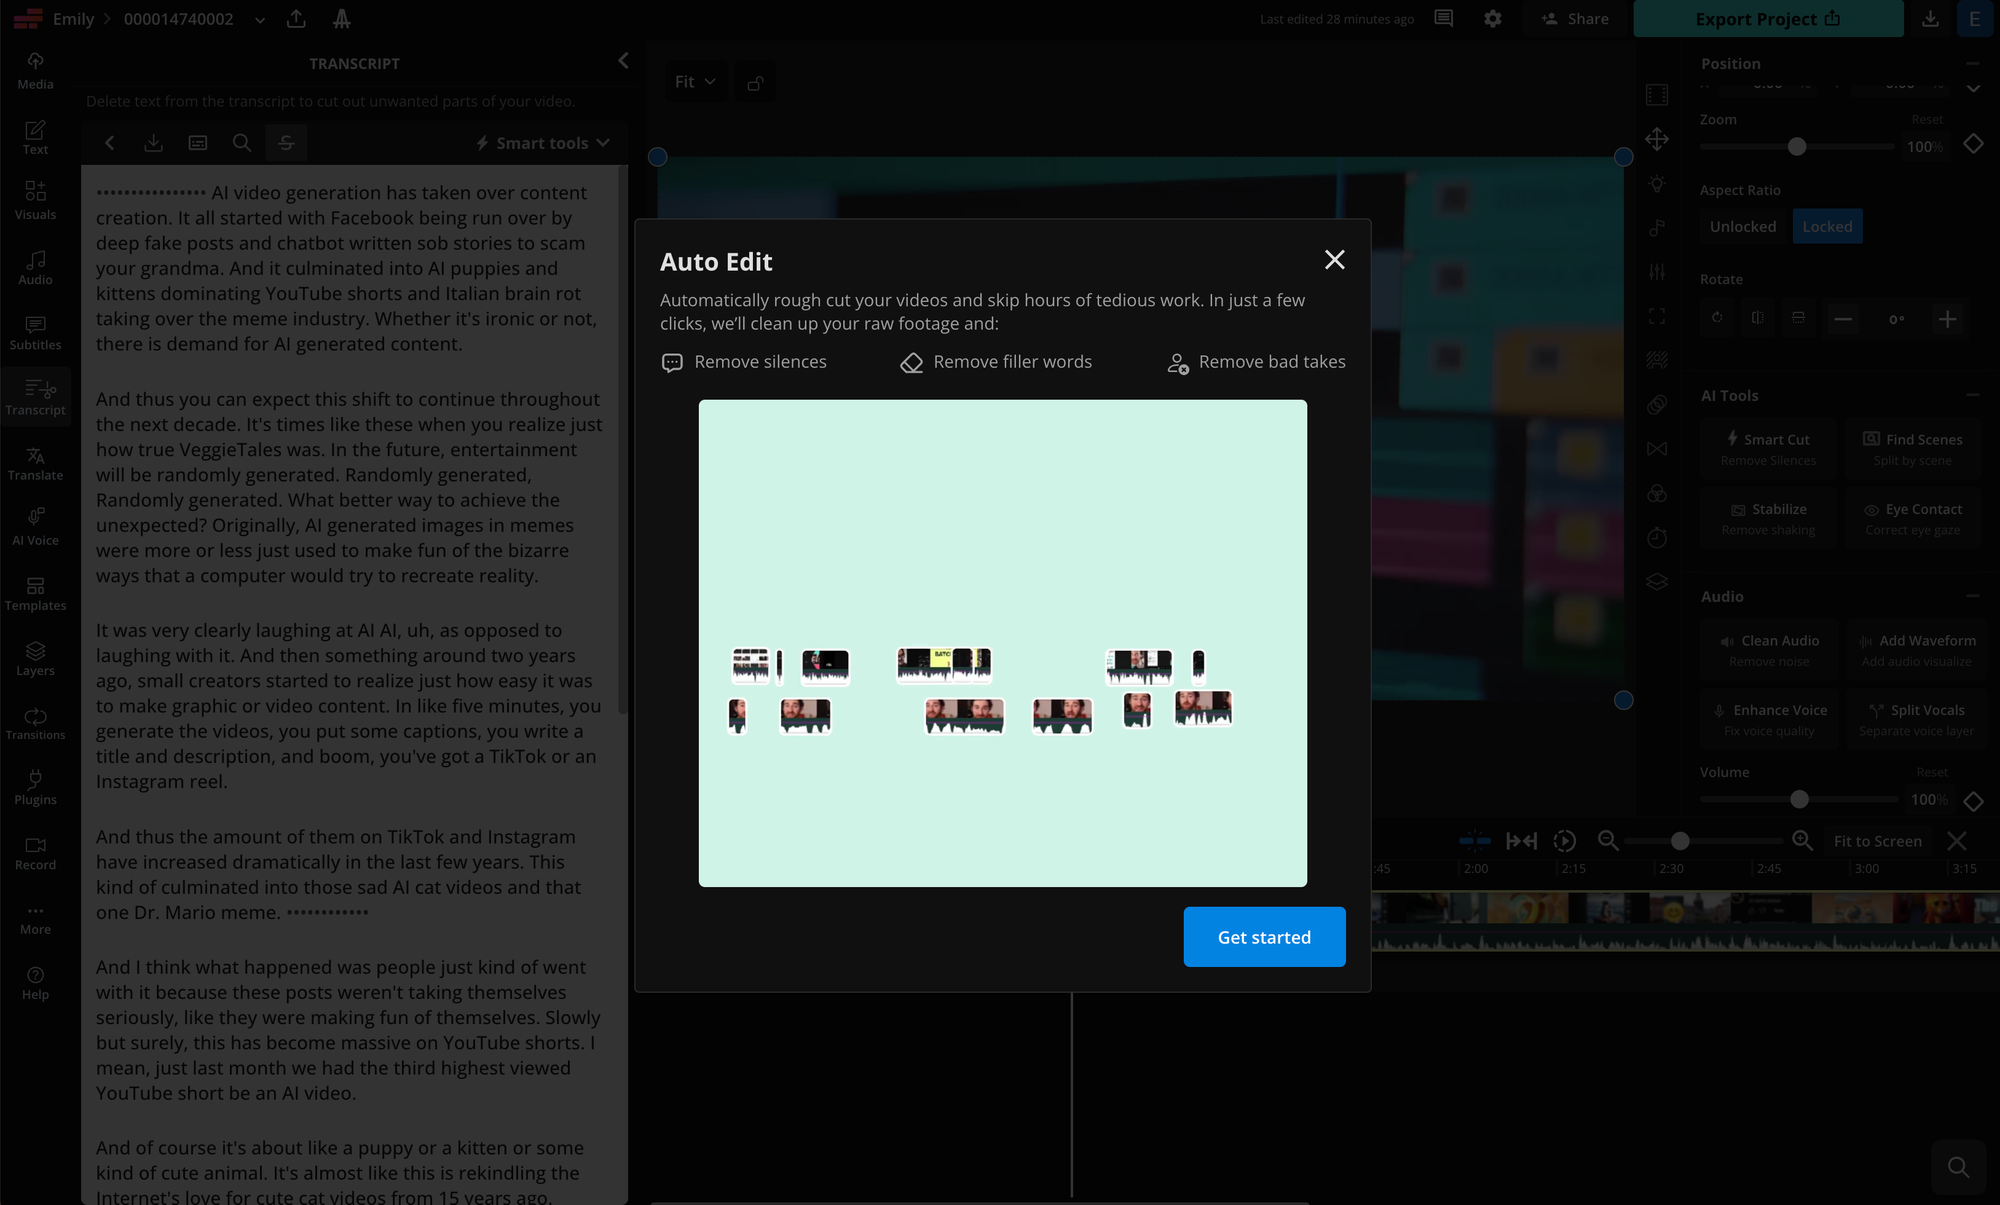Select the strikethrough tool above the transcript
The height and width of the screenshot is (1205, 2000).
[x=286, y=143]
